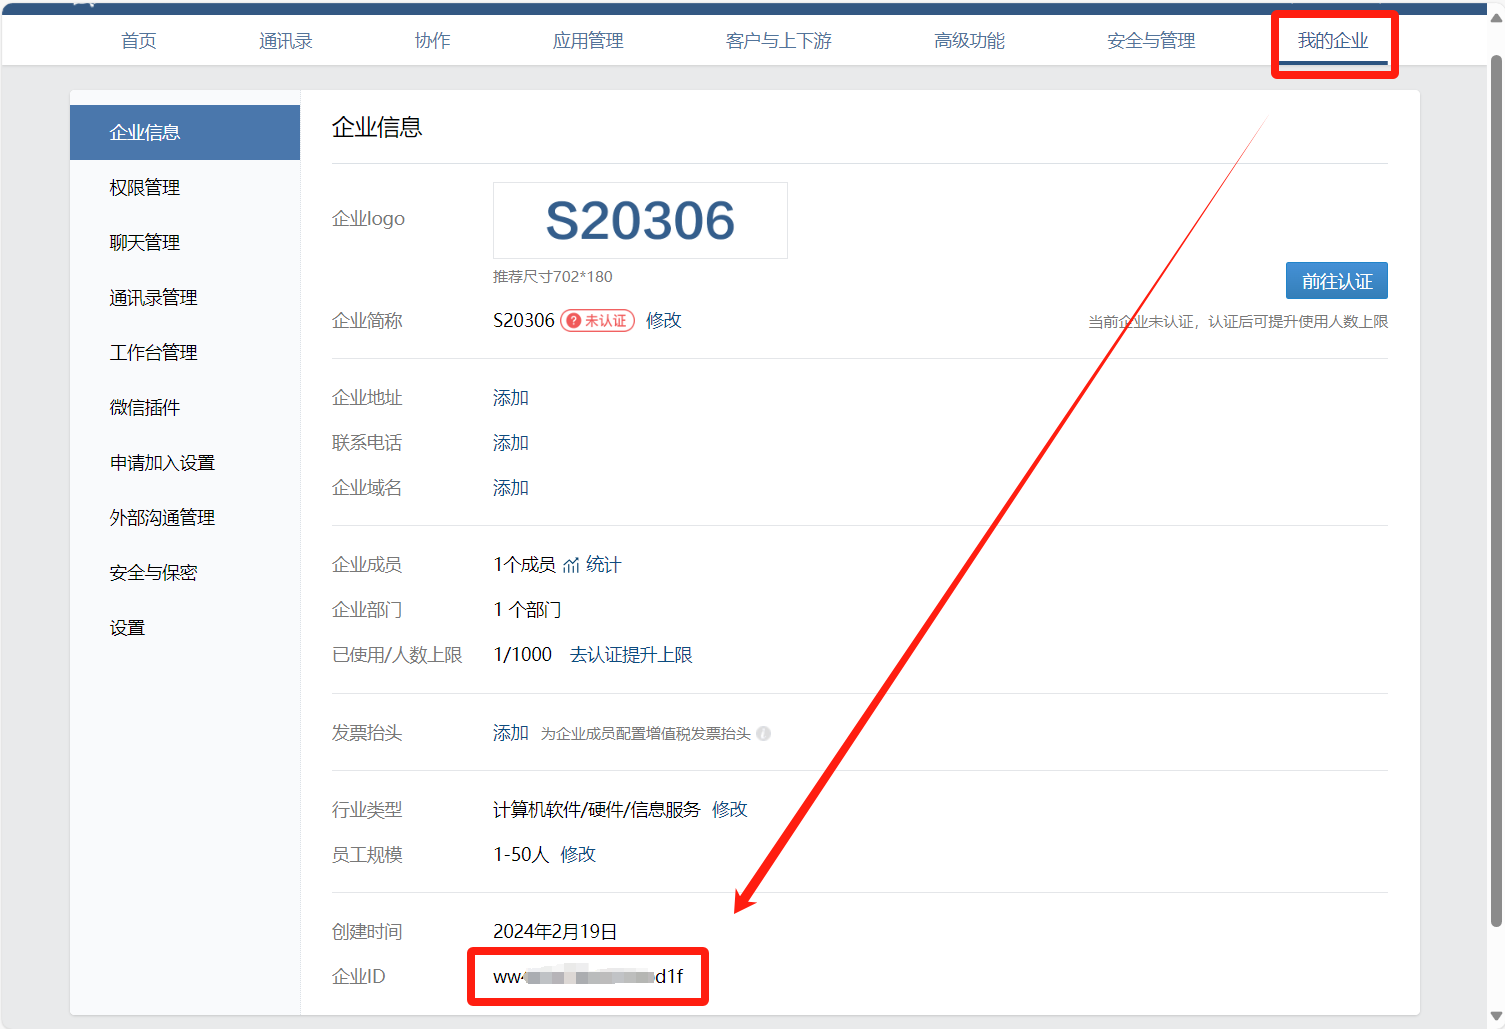Viewport: 1505px width, 1029px height.
Task: Go to 外部沟通管理 in the sidebar
Action: coord(162,518)
